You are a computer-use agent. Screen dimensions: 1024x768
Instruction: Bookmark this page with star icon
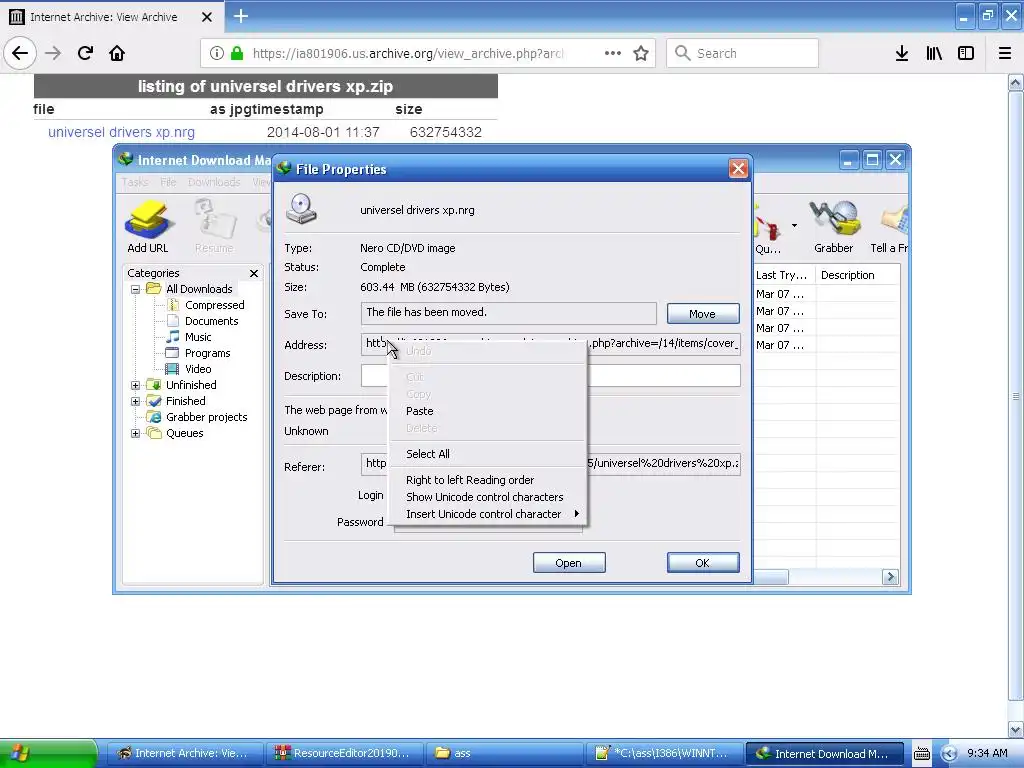point(641,53)
